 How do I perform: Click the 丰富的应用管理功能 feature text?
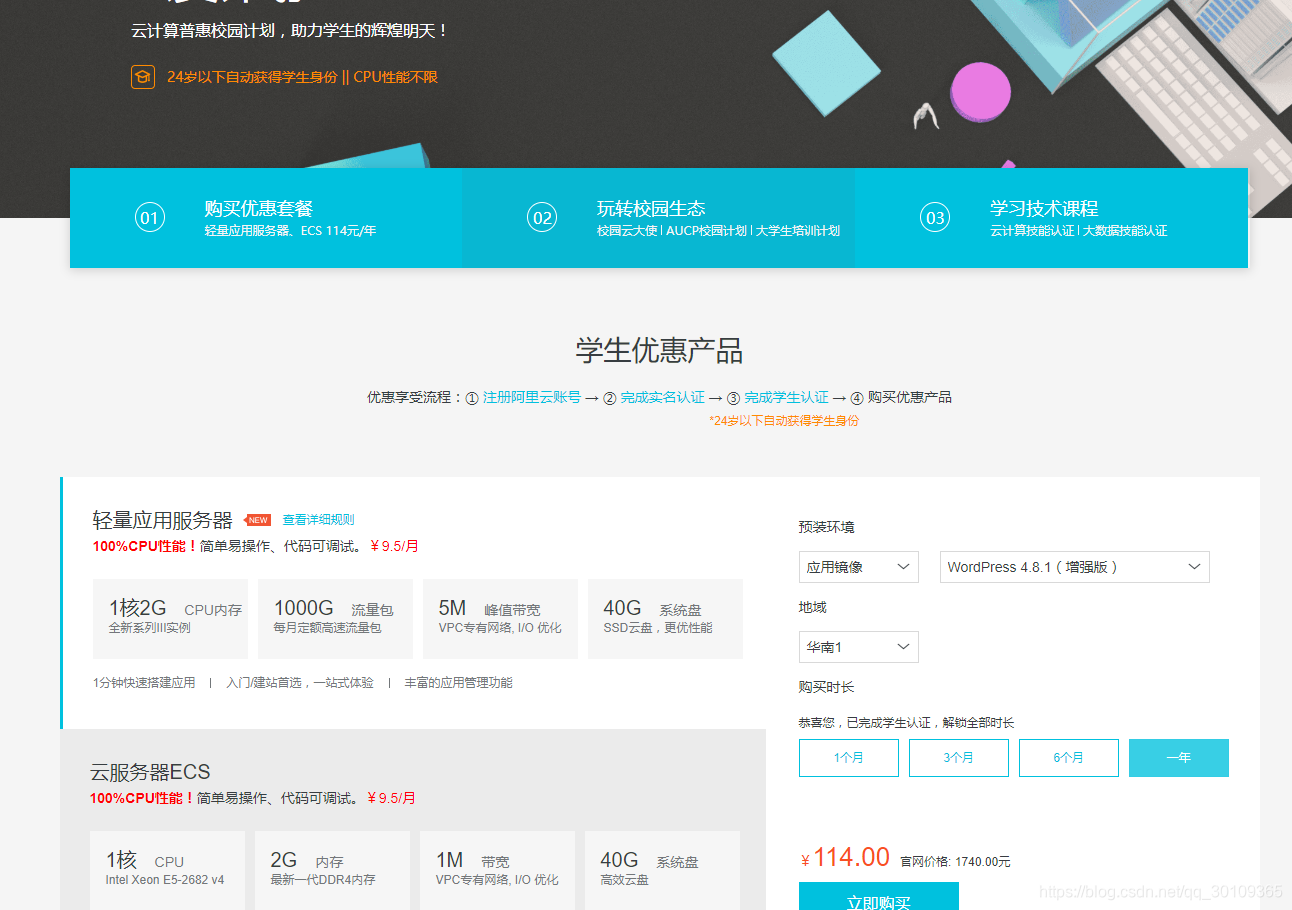pyautogui.click(x=458, y=683)
